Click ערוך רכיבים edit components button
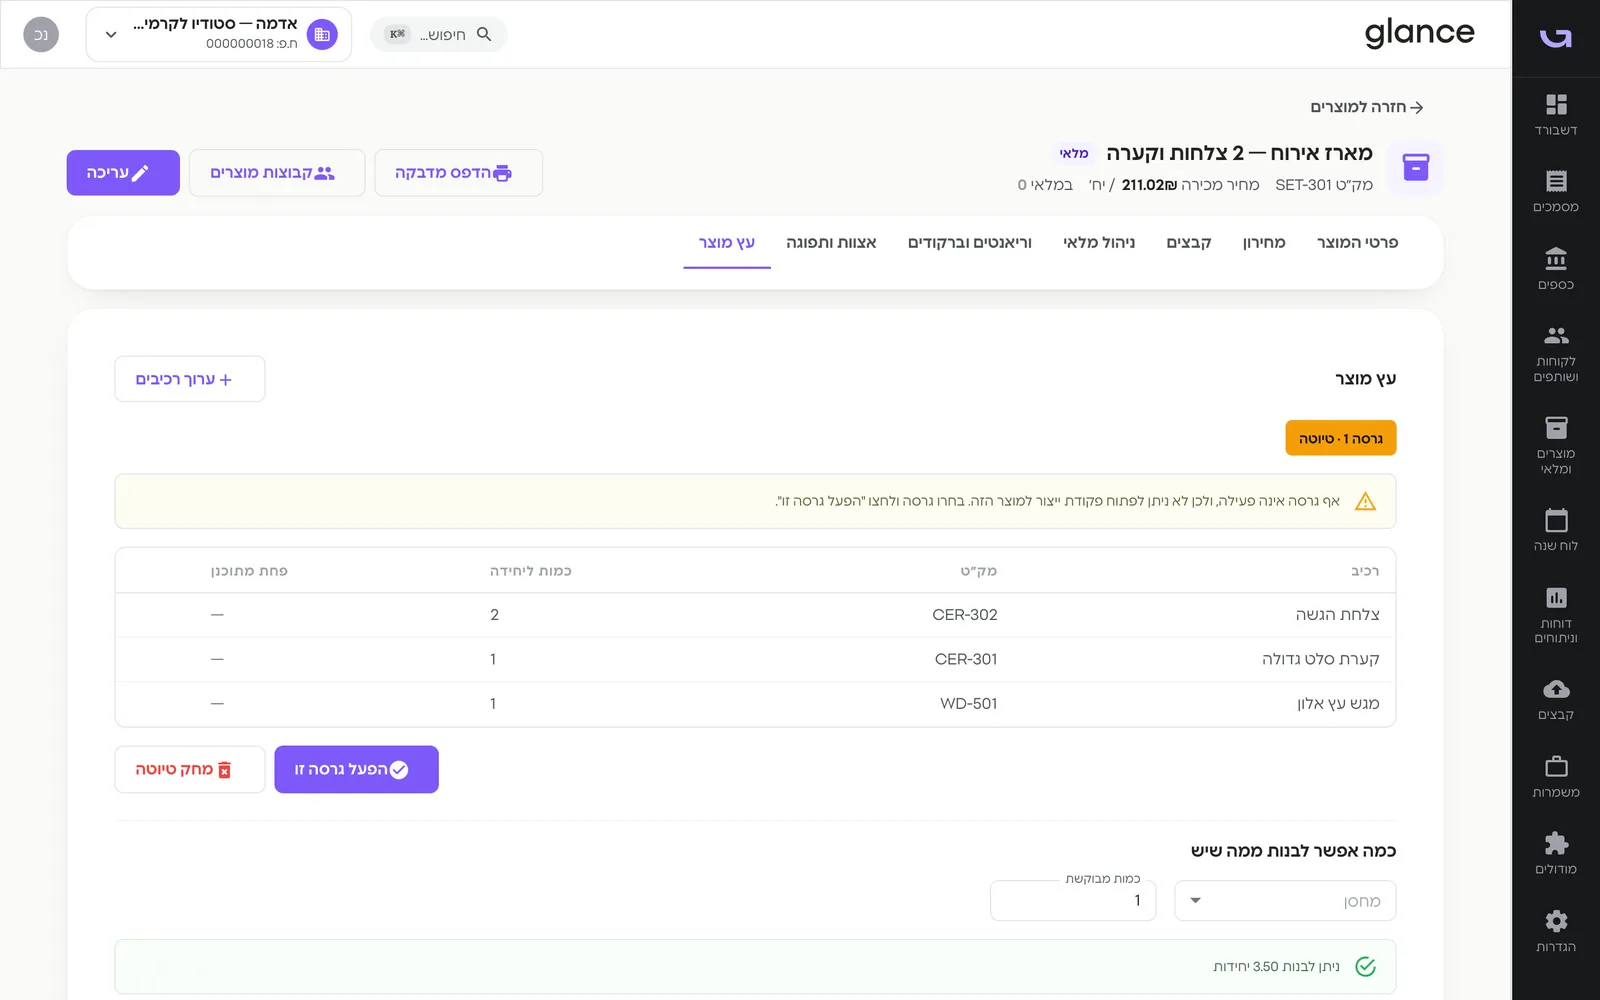Screen dimensions: 1600x1000 (190, 379)
